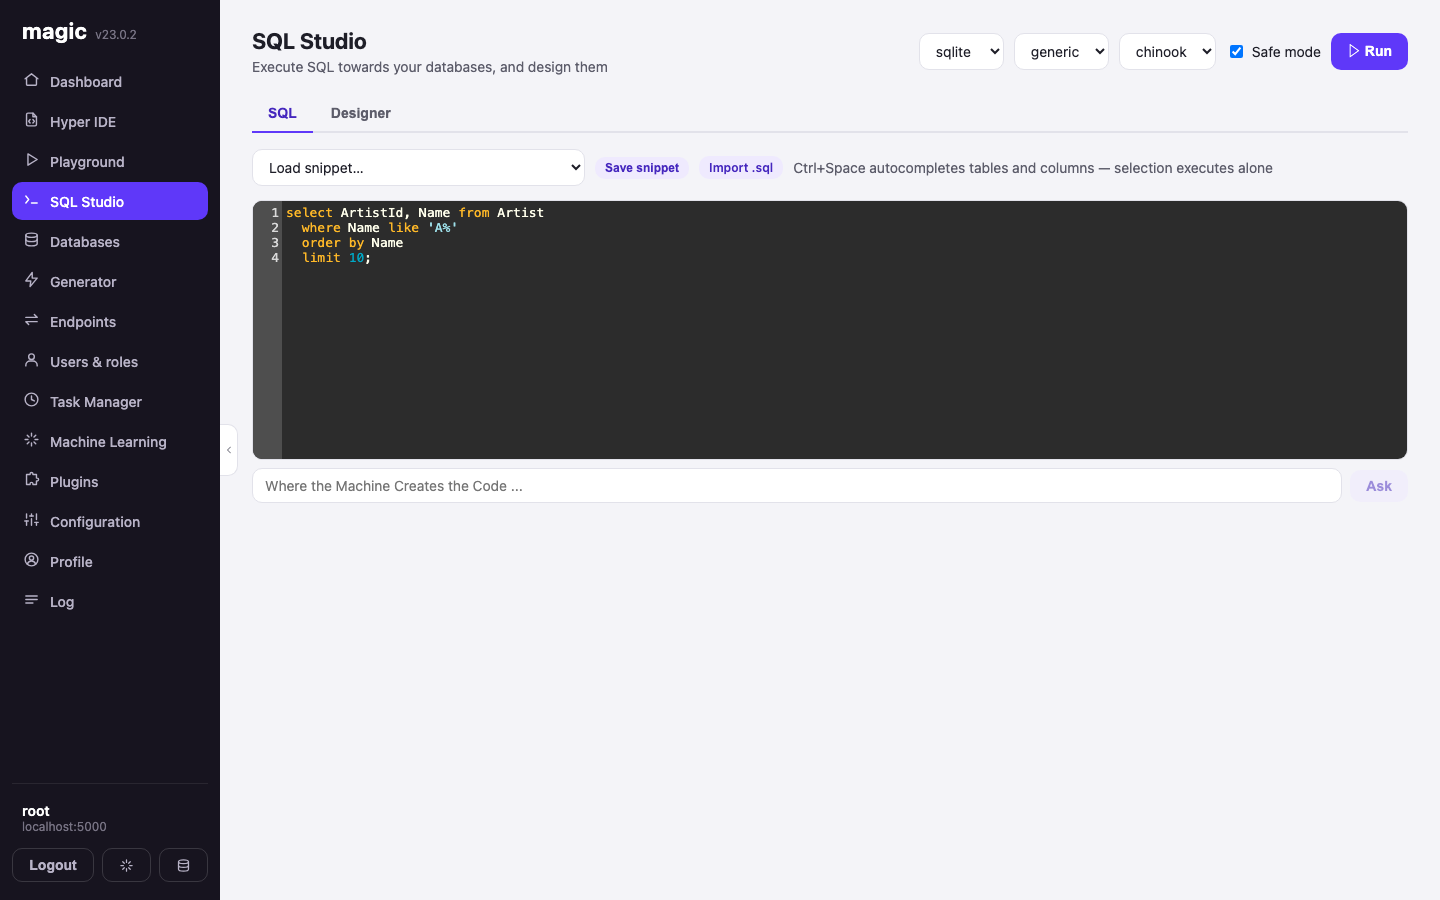
Task: Open Dashboard from the sidebar menu
Action: click(110, 82)
